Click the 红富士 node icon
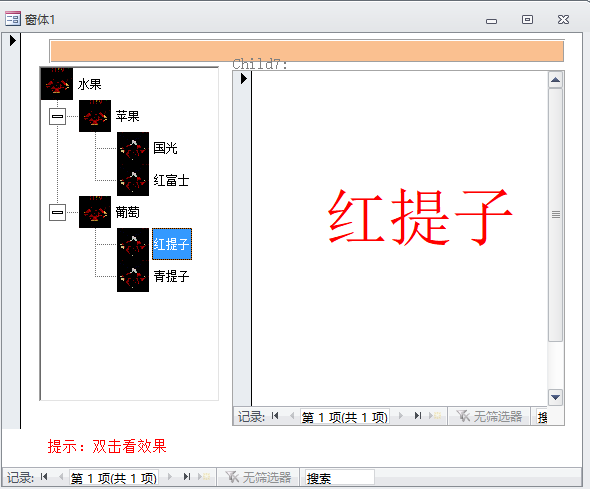The height and width of the screenshot is (489, 590). point(133,180)
